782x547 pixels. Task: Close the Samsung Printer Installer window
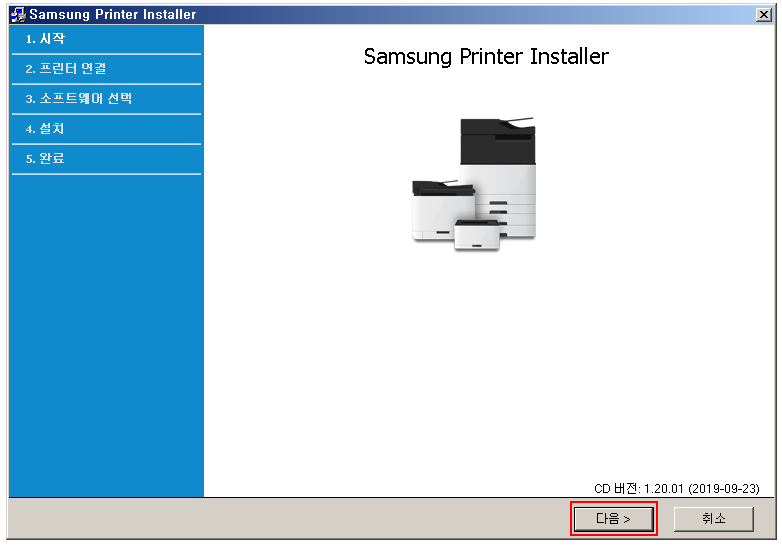(x=764, y=14)
